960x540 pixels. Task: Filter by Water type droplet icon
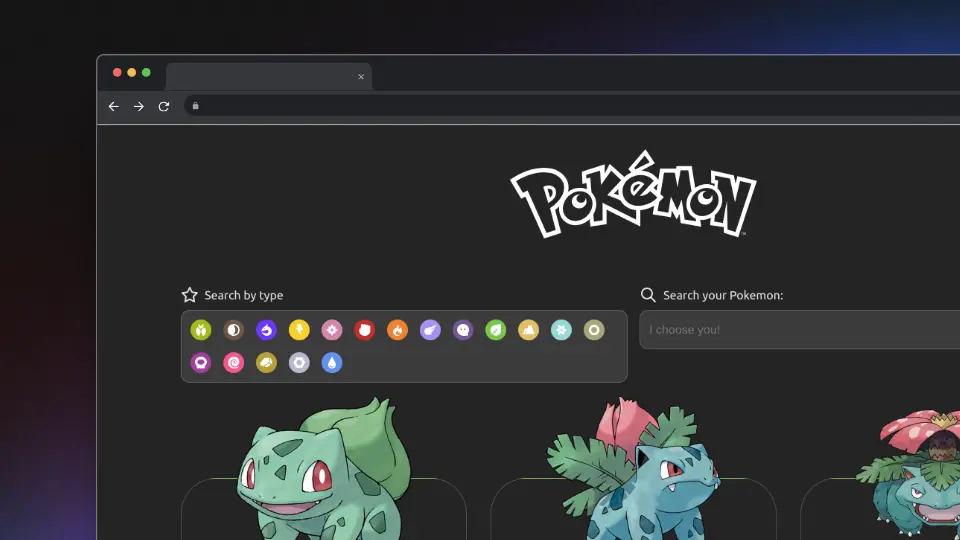pos(332,362)
